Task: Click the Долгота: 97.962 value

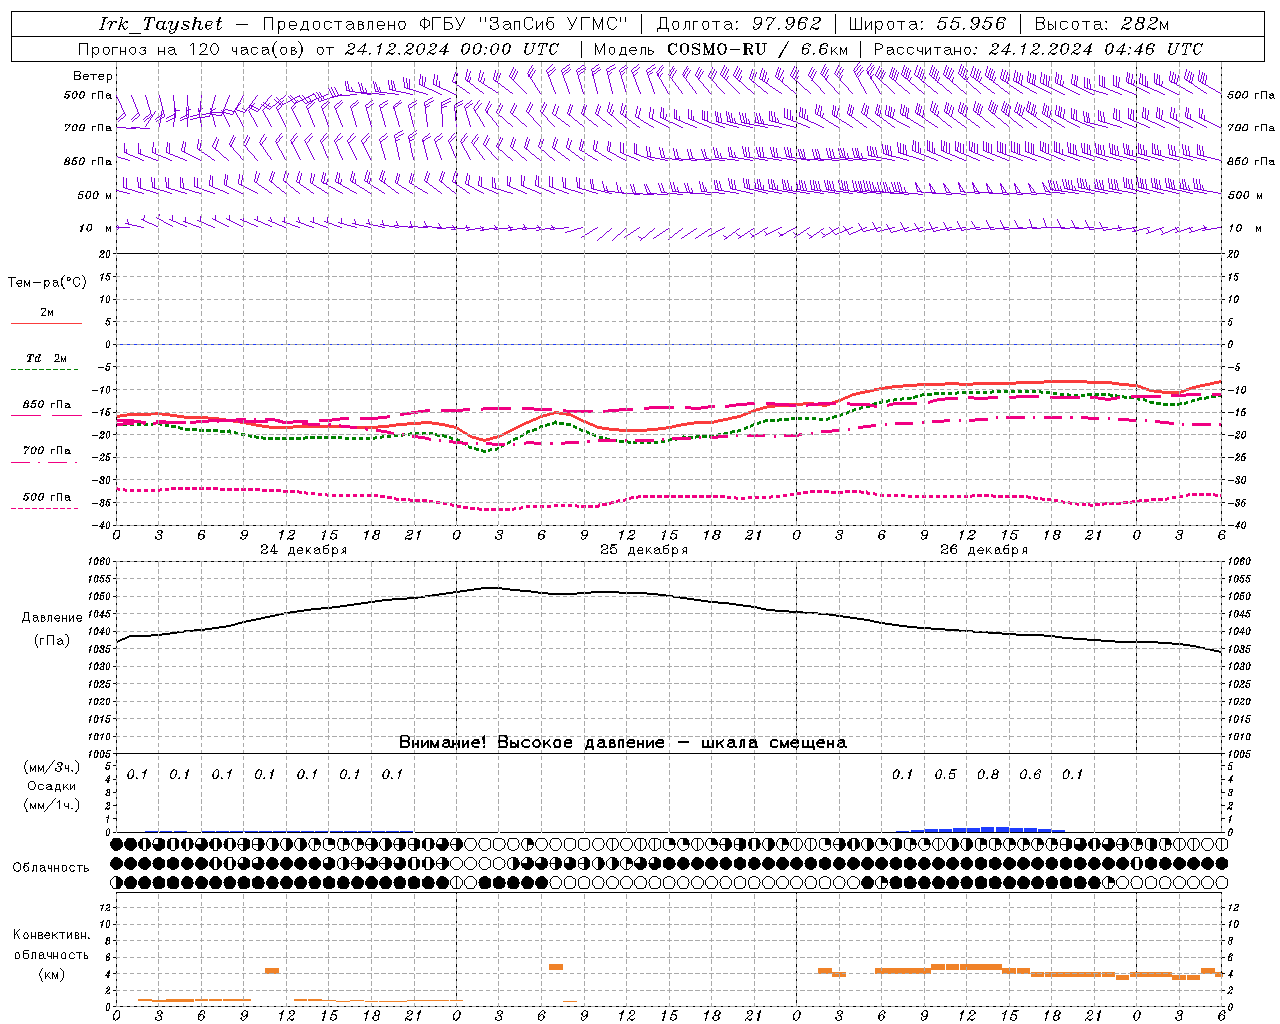Action: click(x=739, y=24)
